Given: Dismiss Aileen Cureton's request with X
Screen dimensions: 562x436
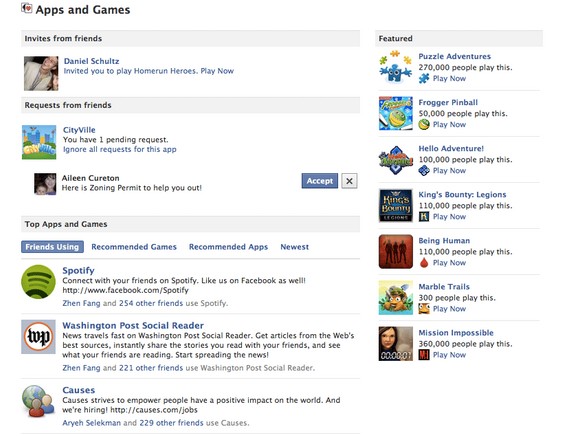Looking at the screenshot, I should 349,181.
